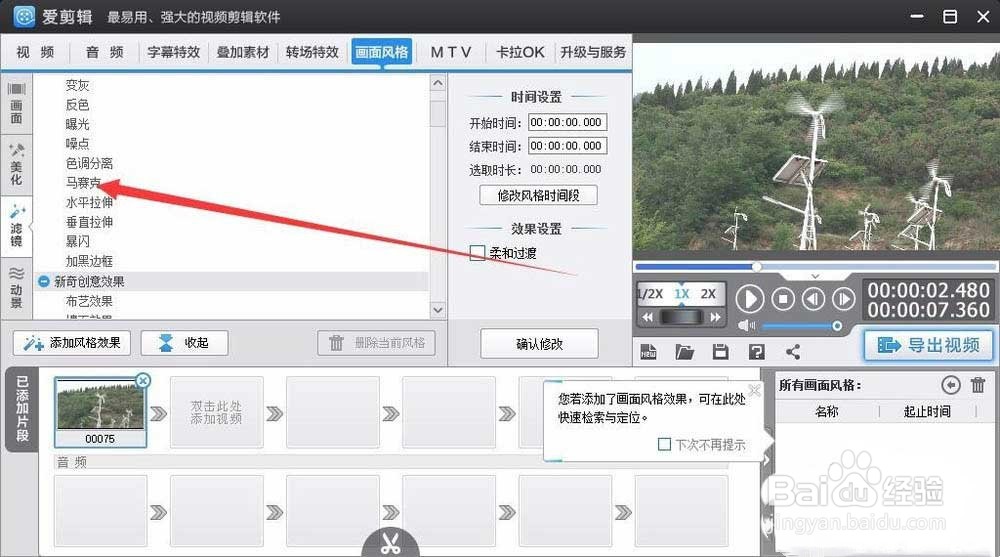The width and height of the screenshot is (1000, 557).
Task: Click the share icon
Action: click(x=793, y=352)
